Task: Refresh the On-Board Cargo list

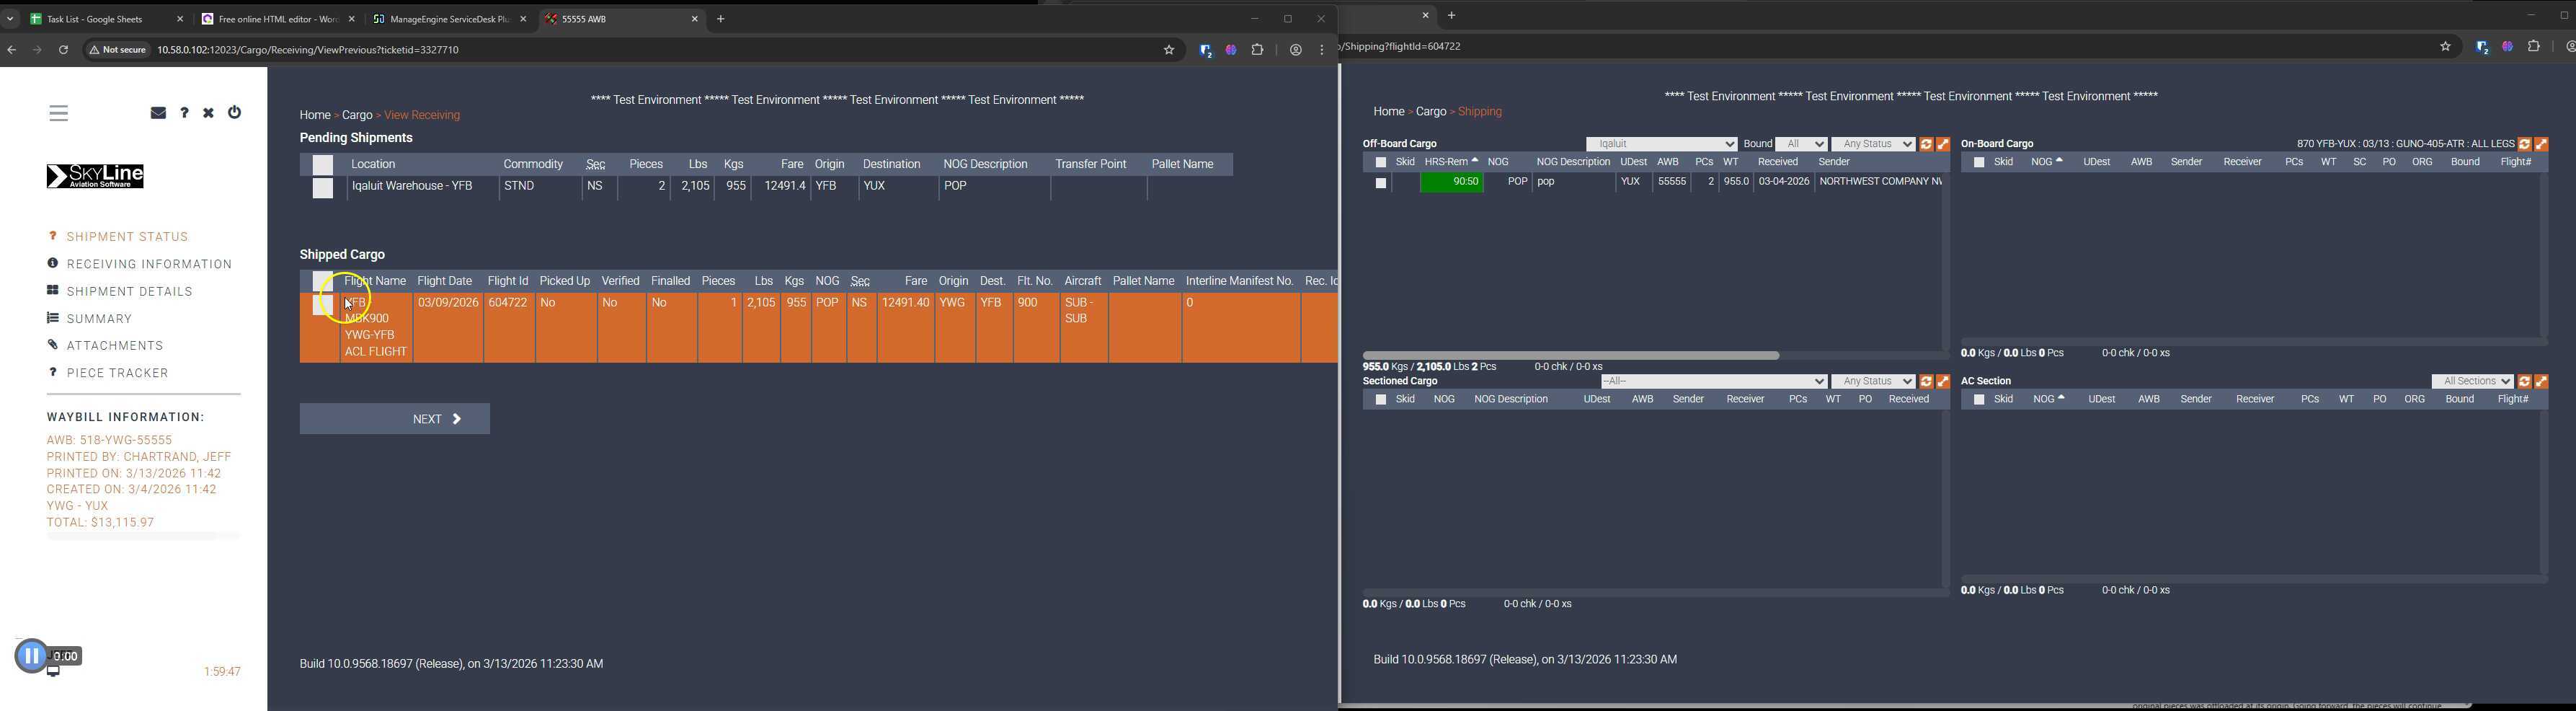Action: tap(2523, 145)
